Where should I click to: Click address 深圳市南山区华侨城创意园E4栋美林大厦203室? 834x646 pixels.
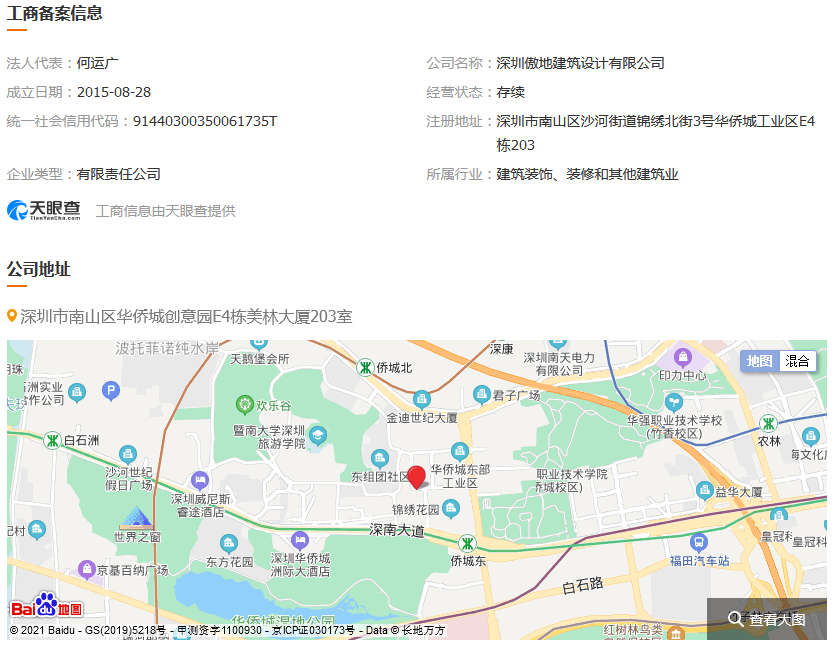click(x=186, y=317)
